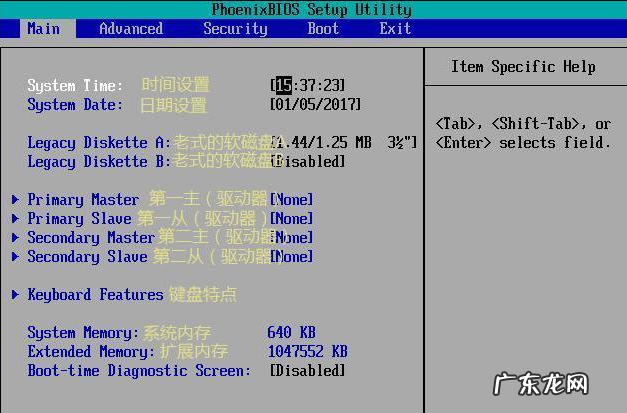Click the Extended Memory value 1047552 KB
This screenshot has width=627, height=413.
[307, 352]
